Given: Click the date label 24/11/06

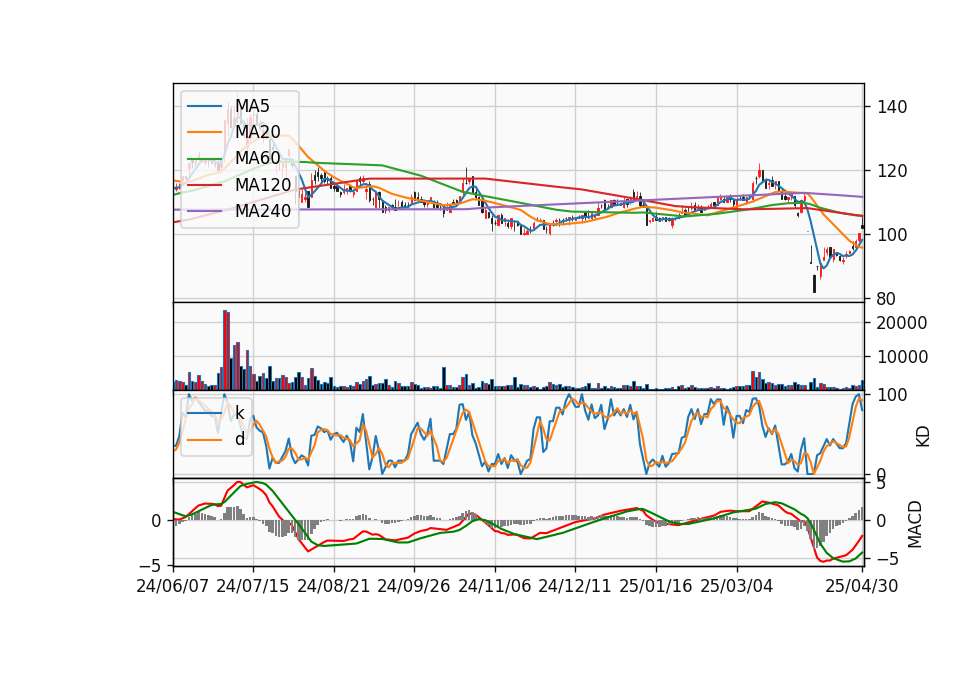Looking at the screenshot, I should coord(495,586).
